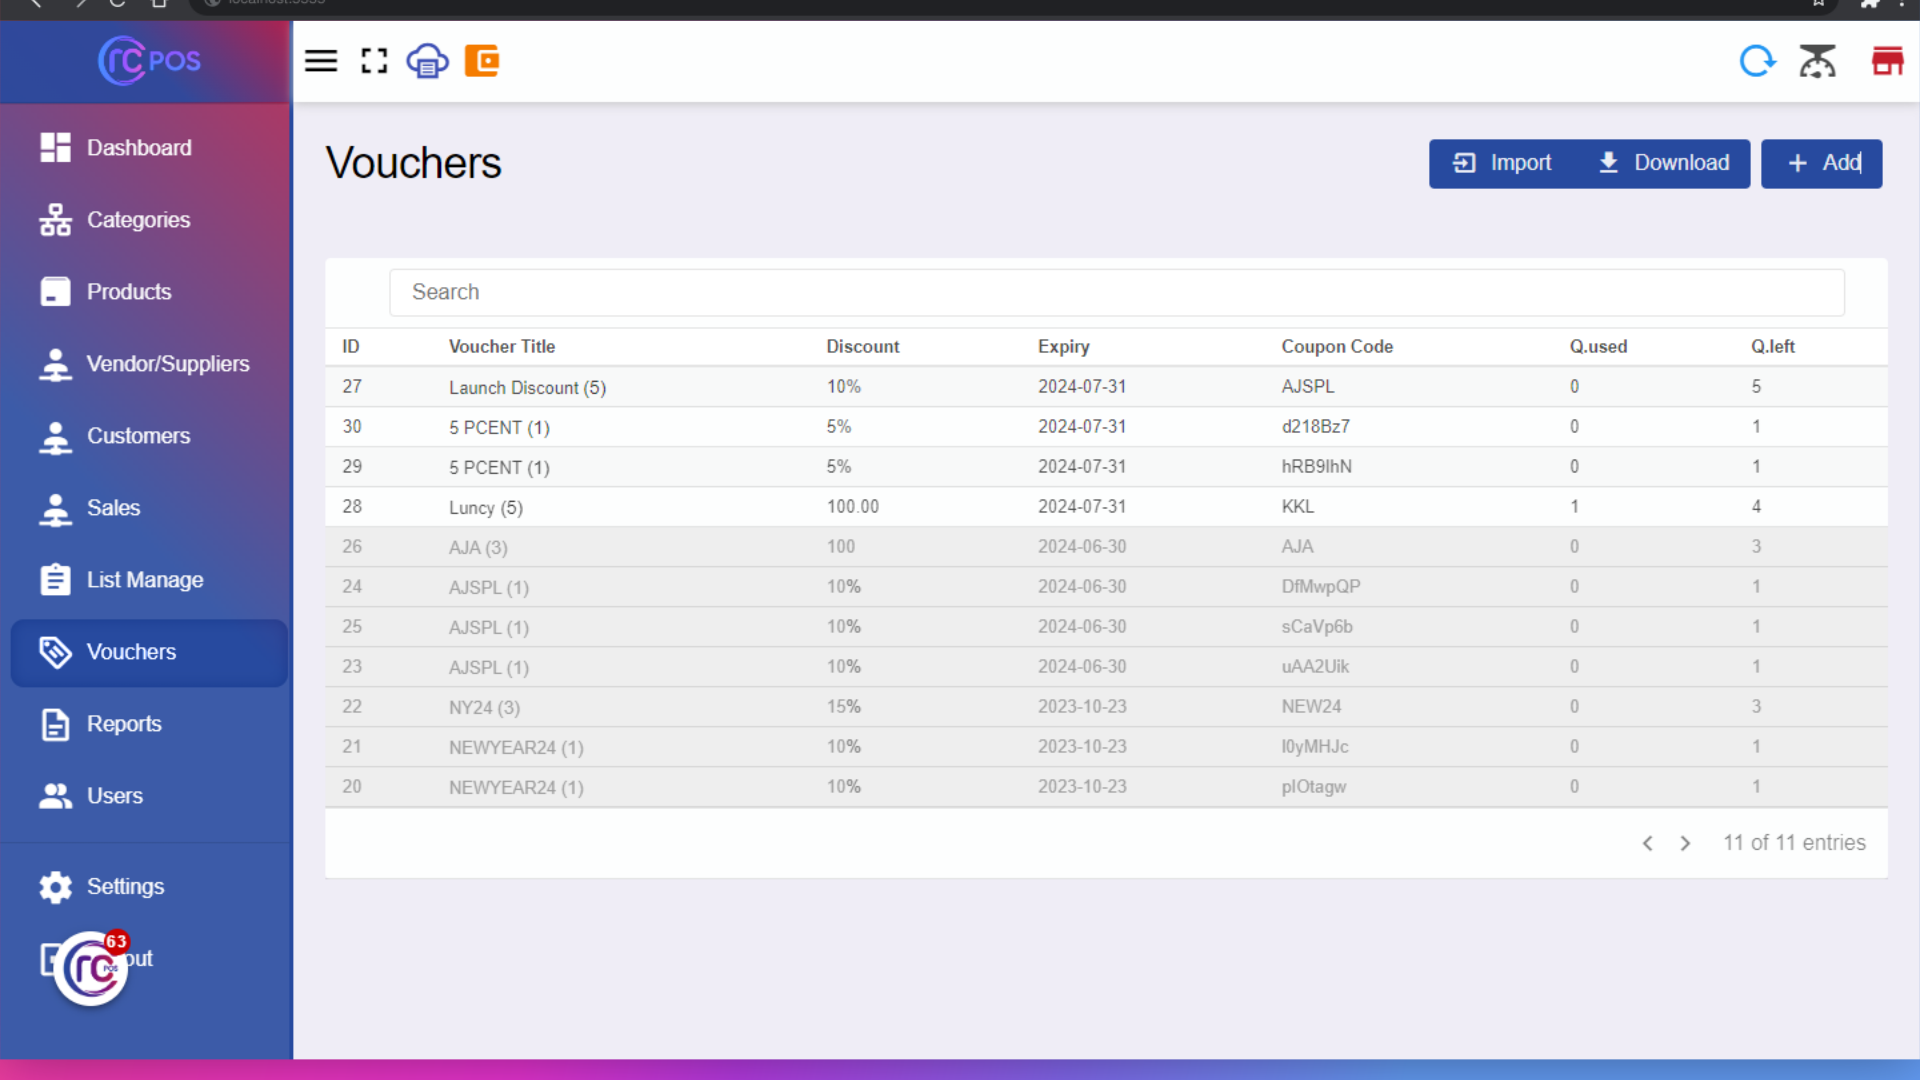Sort by Voucher Title column header
This screenshot has height=1080, width=1920.
pos(502,346)
